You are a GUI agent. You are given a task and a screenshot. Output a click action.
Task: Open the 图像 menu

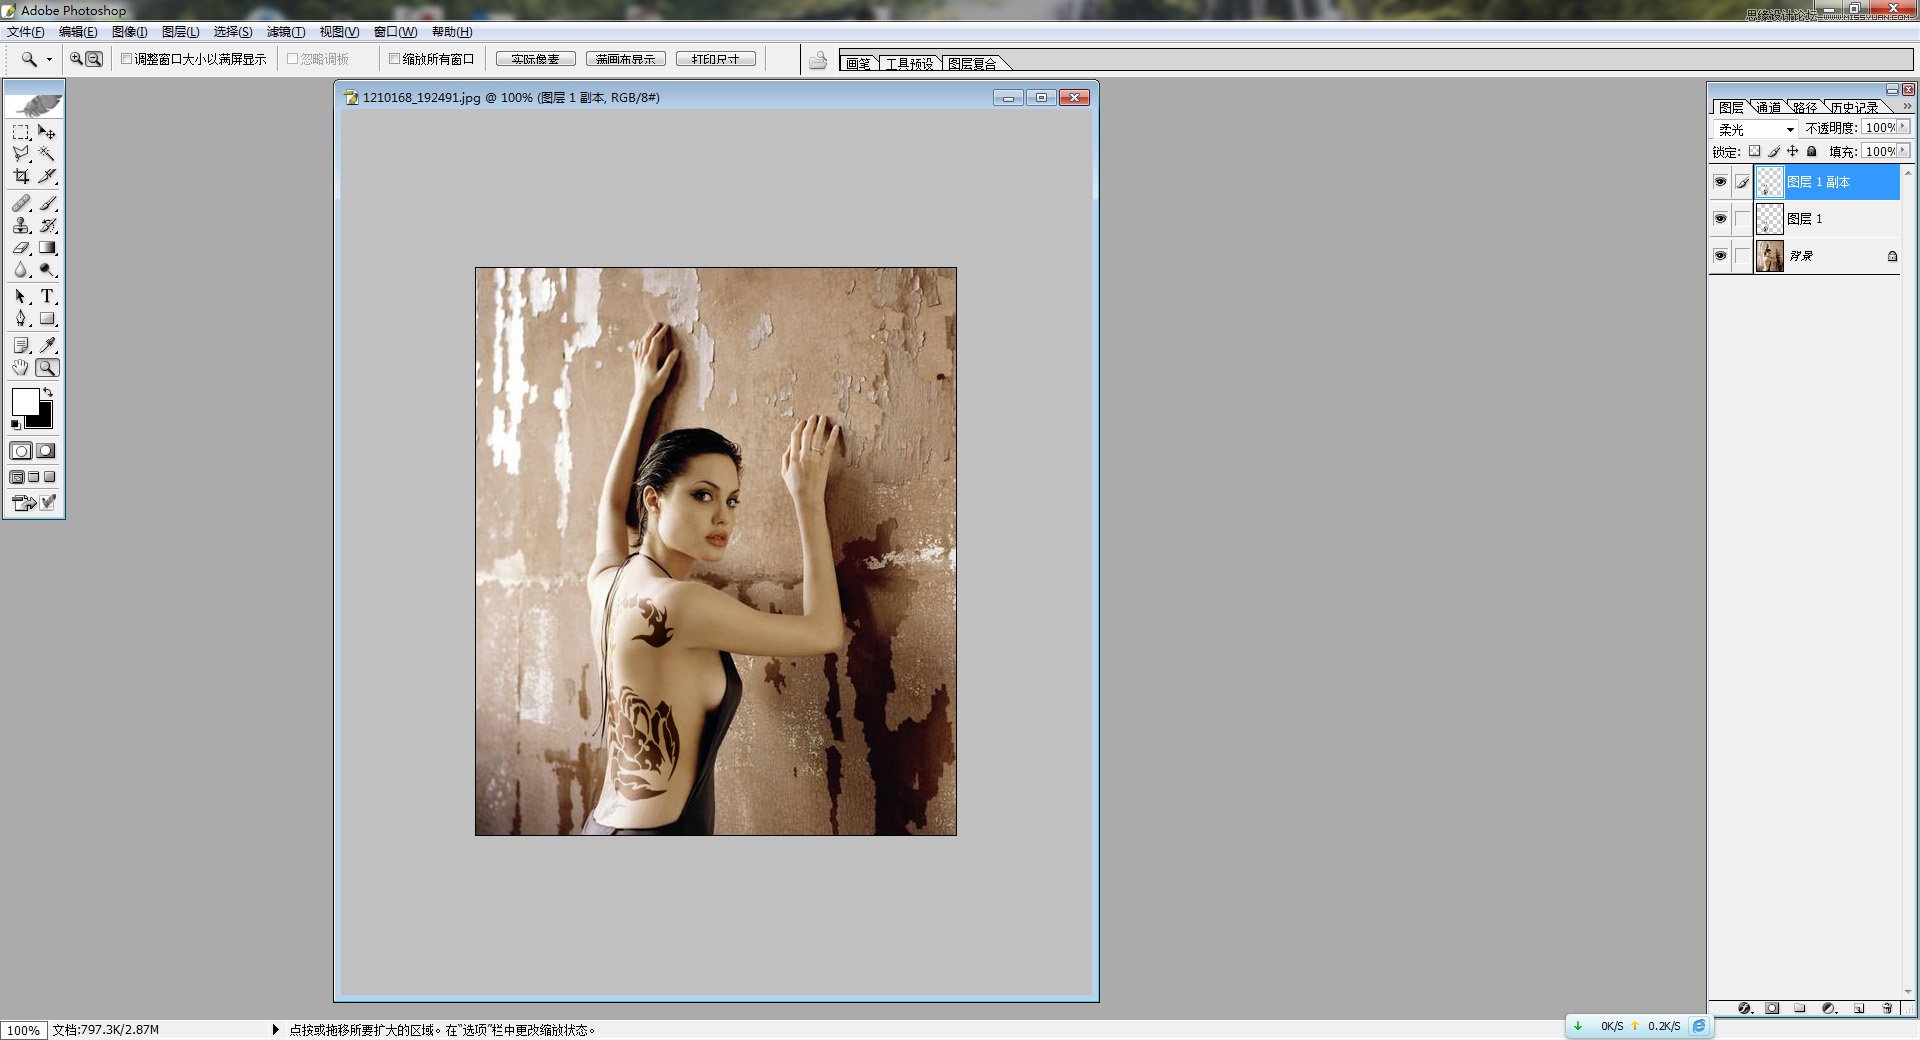tap(129, 32)
